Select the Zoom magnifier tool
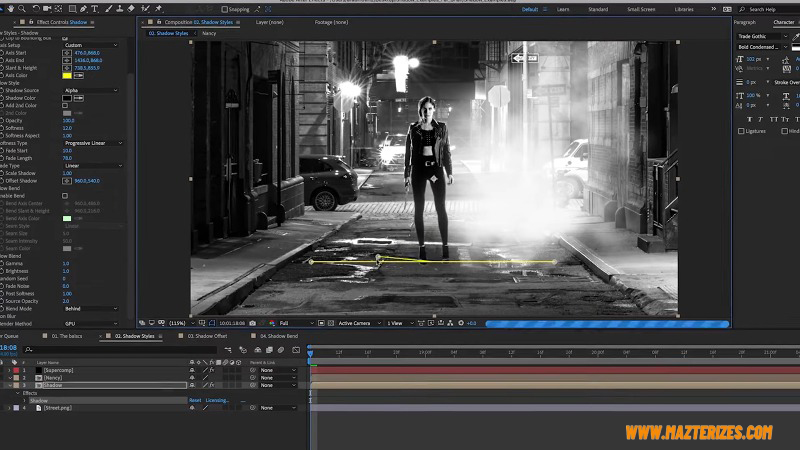 tap(22, 9)
